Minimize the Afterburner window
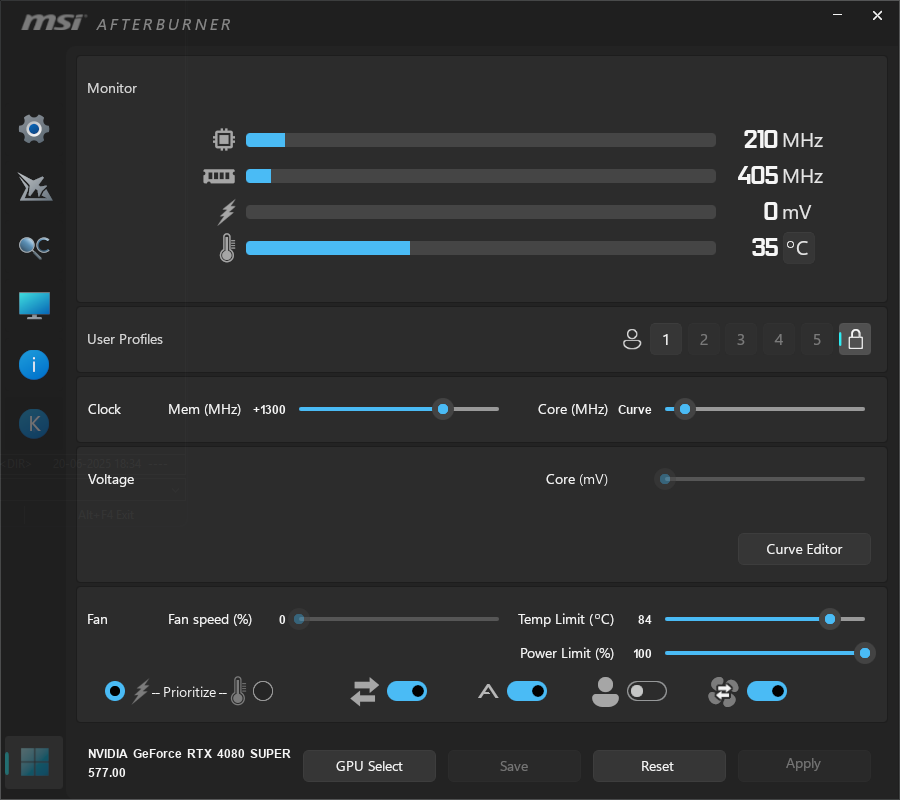Screen dimensions: 900x800 click(x=837, y=15)
